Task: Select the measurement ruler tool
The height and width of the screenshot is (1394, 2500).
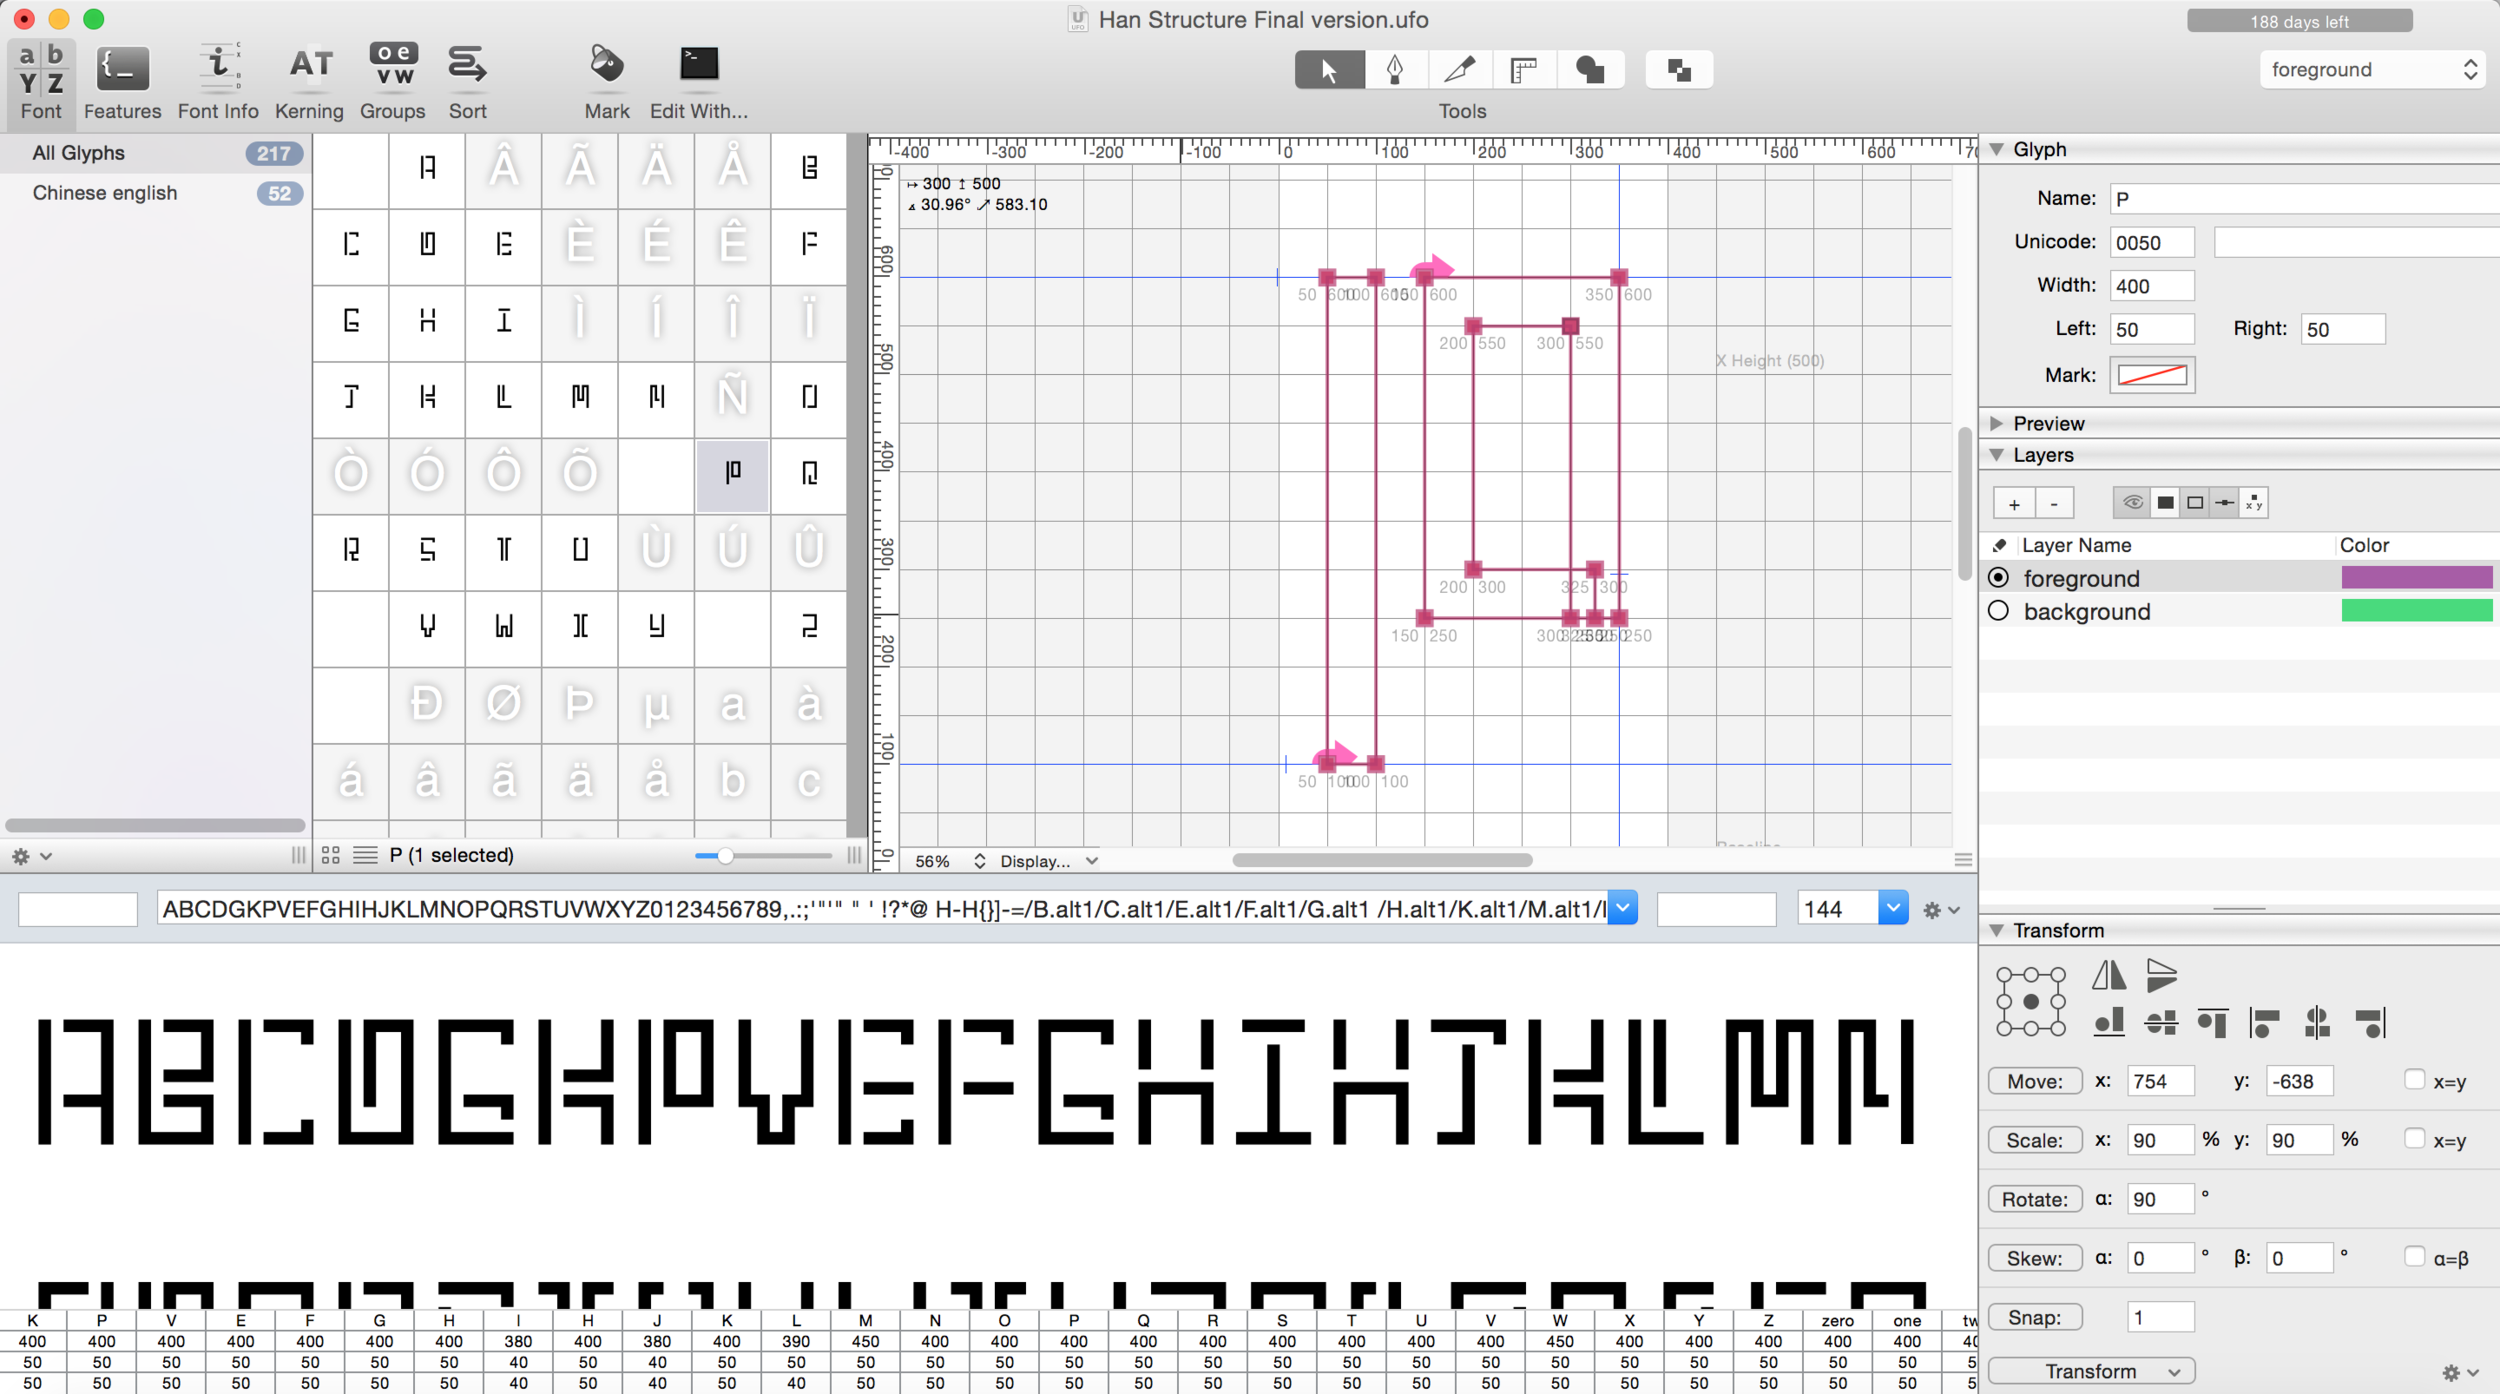Action: [x=1523, y=70]
